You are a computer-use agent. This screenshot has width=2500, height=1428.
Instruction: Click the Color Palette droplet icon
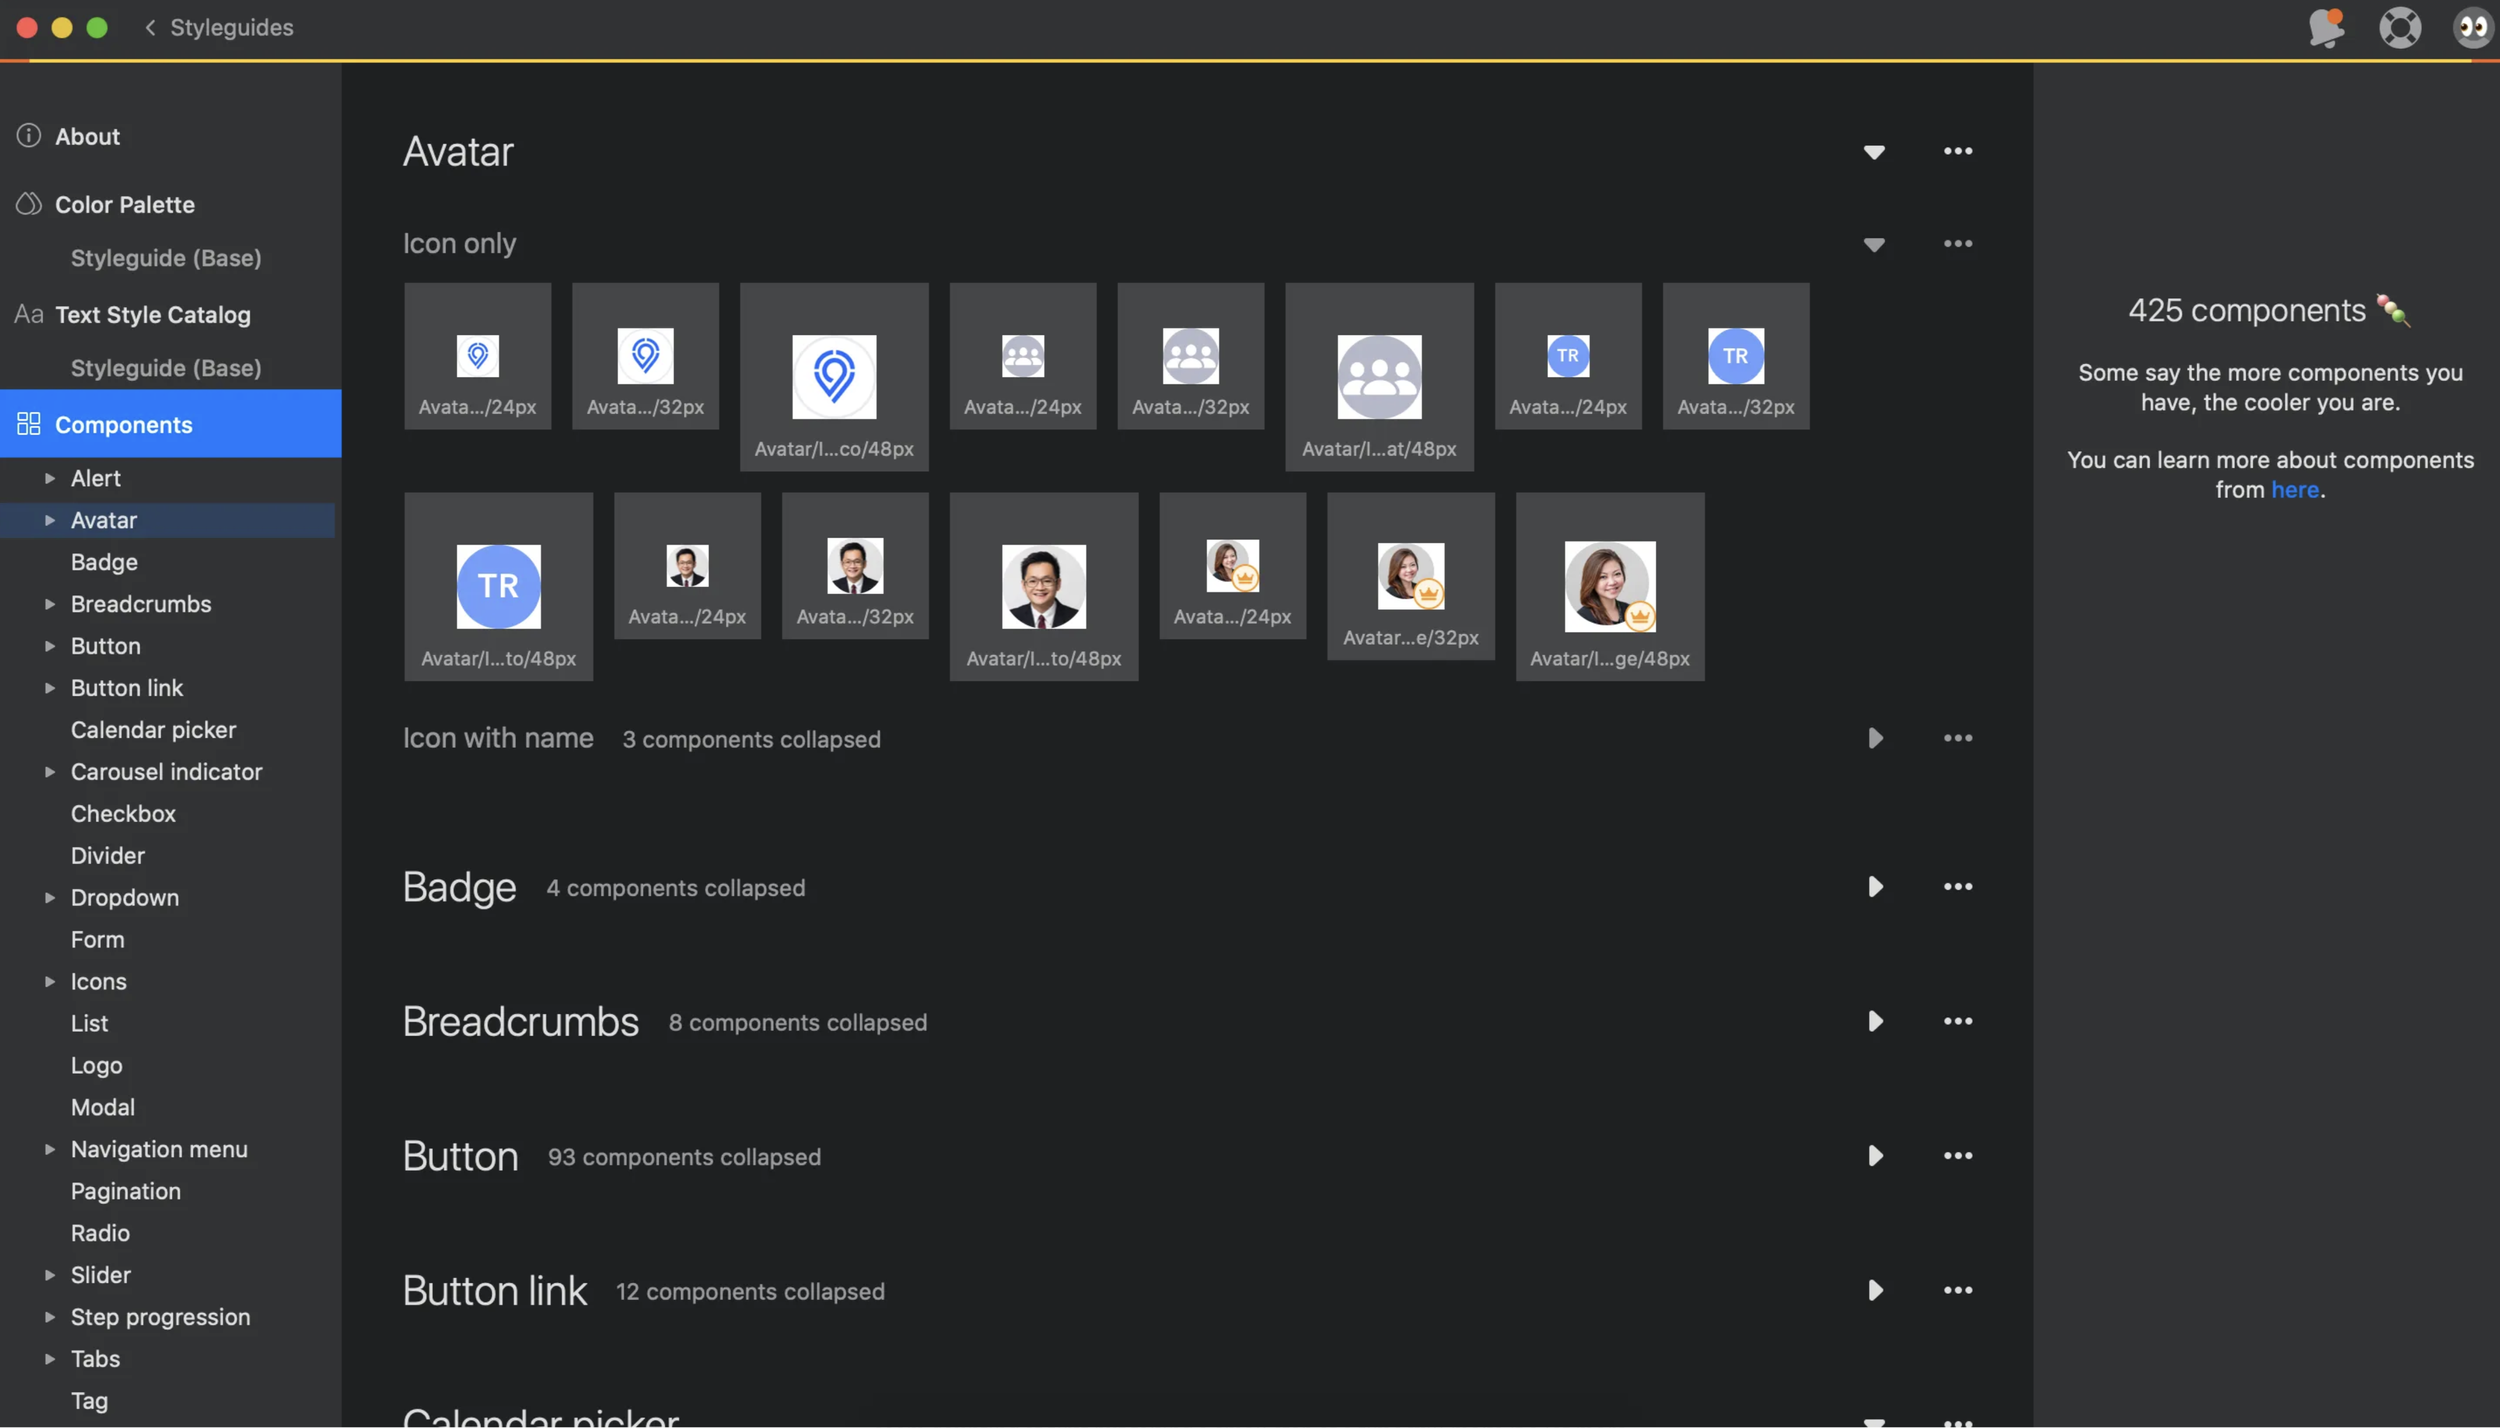point(29,204)
